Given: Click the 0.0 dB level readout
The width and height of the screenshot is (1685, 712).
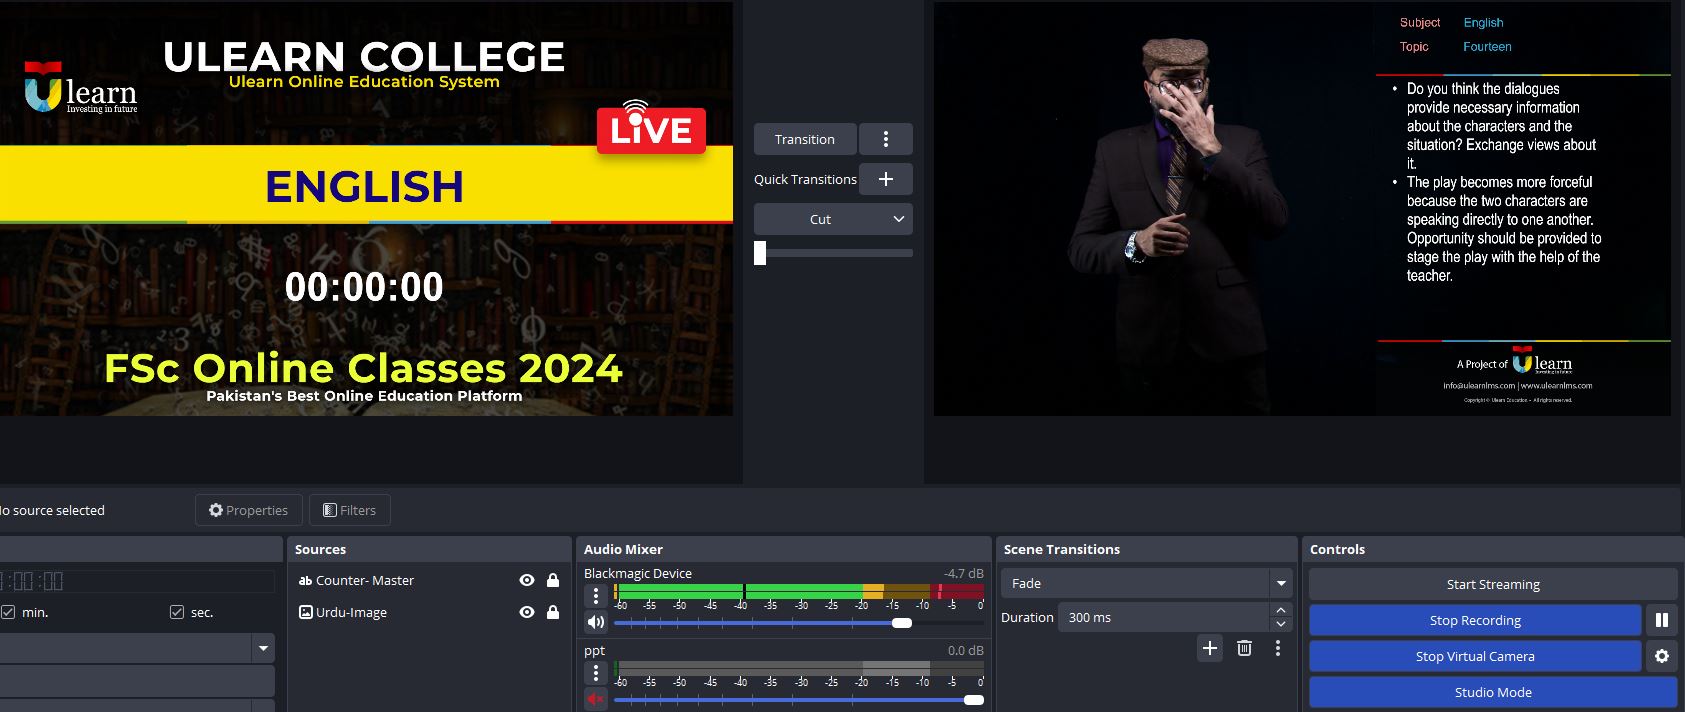Looking at the screenshot, I should (x=966, y=650).
